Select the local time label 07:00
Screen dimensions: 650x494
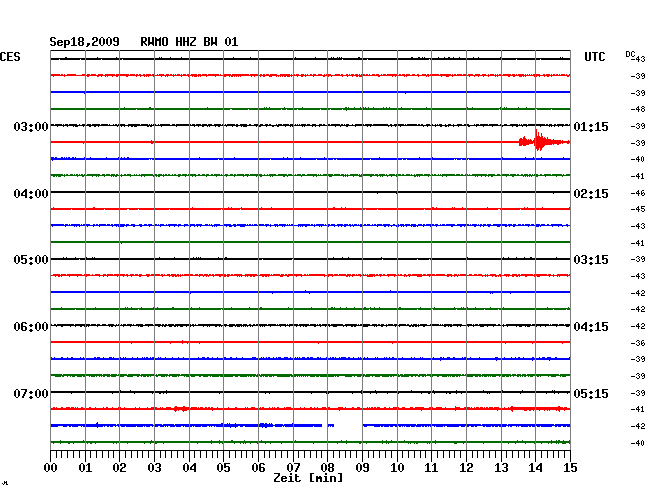coord(31,393)
